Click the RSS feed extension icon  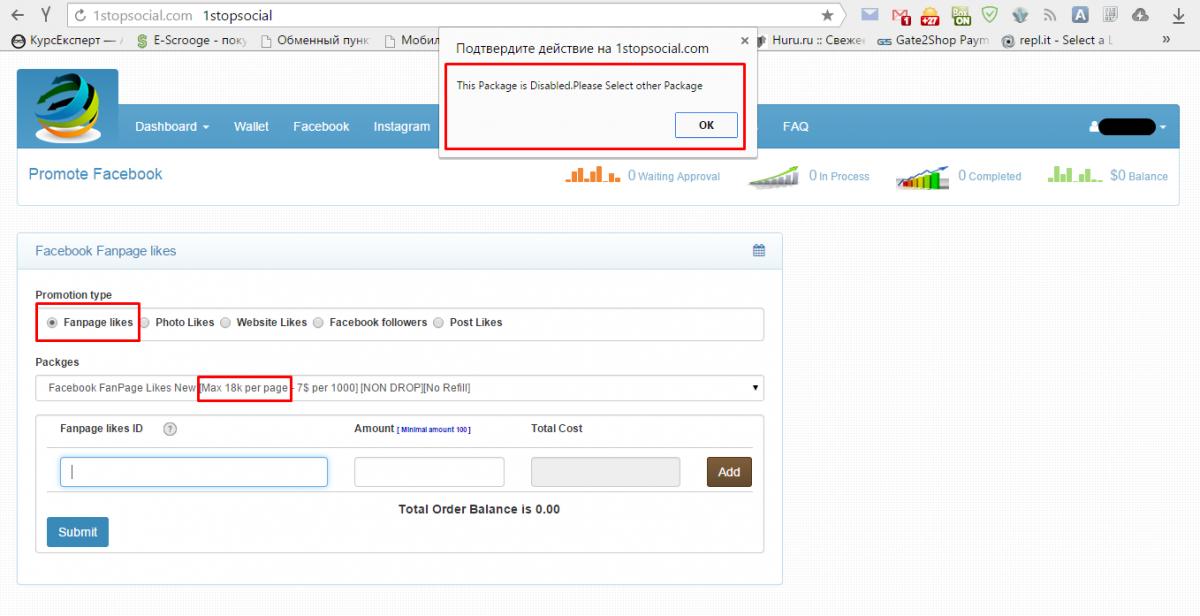tap(1050, 15)
